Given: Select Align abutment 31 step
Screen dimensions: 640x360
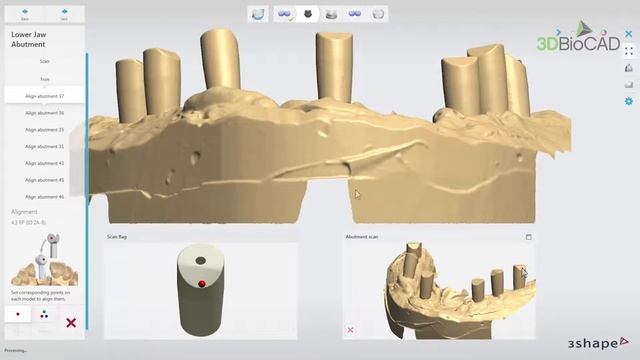Looking at the screenshot, I should tap(44, 146).
